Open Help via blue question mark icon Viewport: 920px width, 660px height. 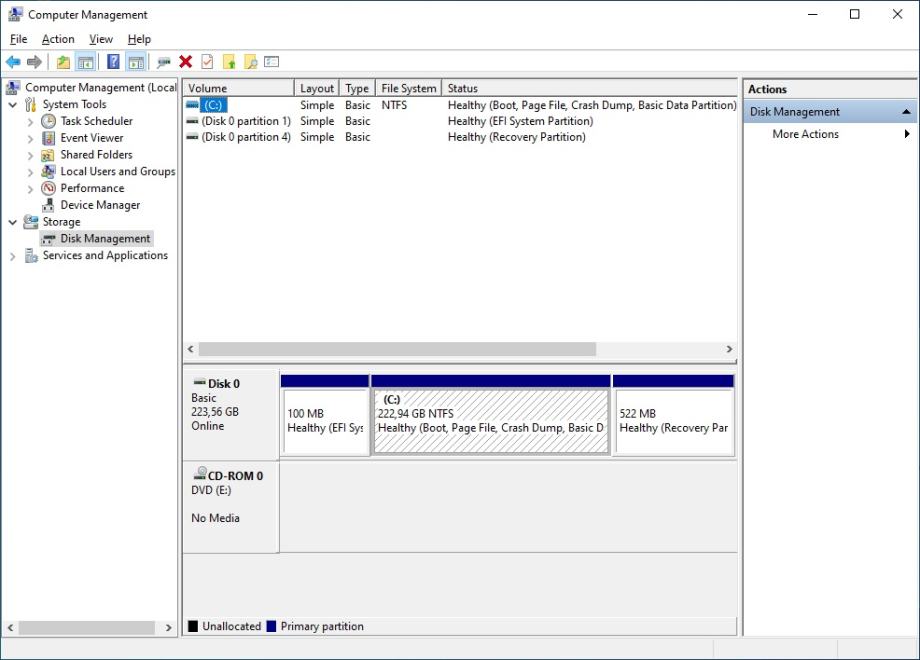(113, 62)
